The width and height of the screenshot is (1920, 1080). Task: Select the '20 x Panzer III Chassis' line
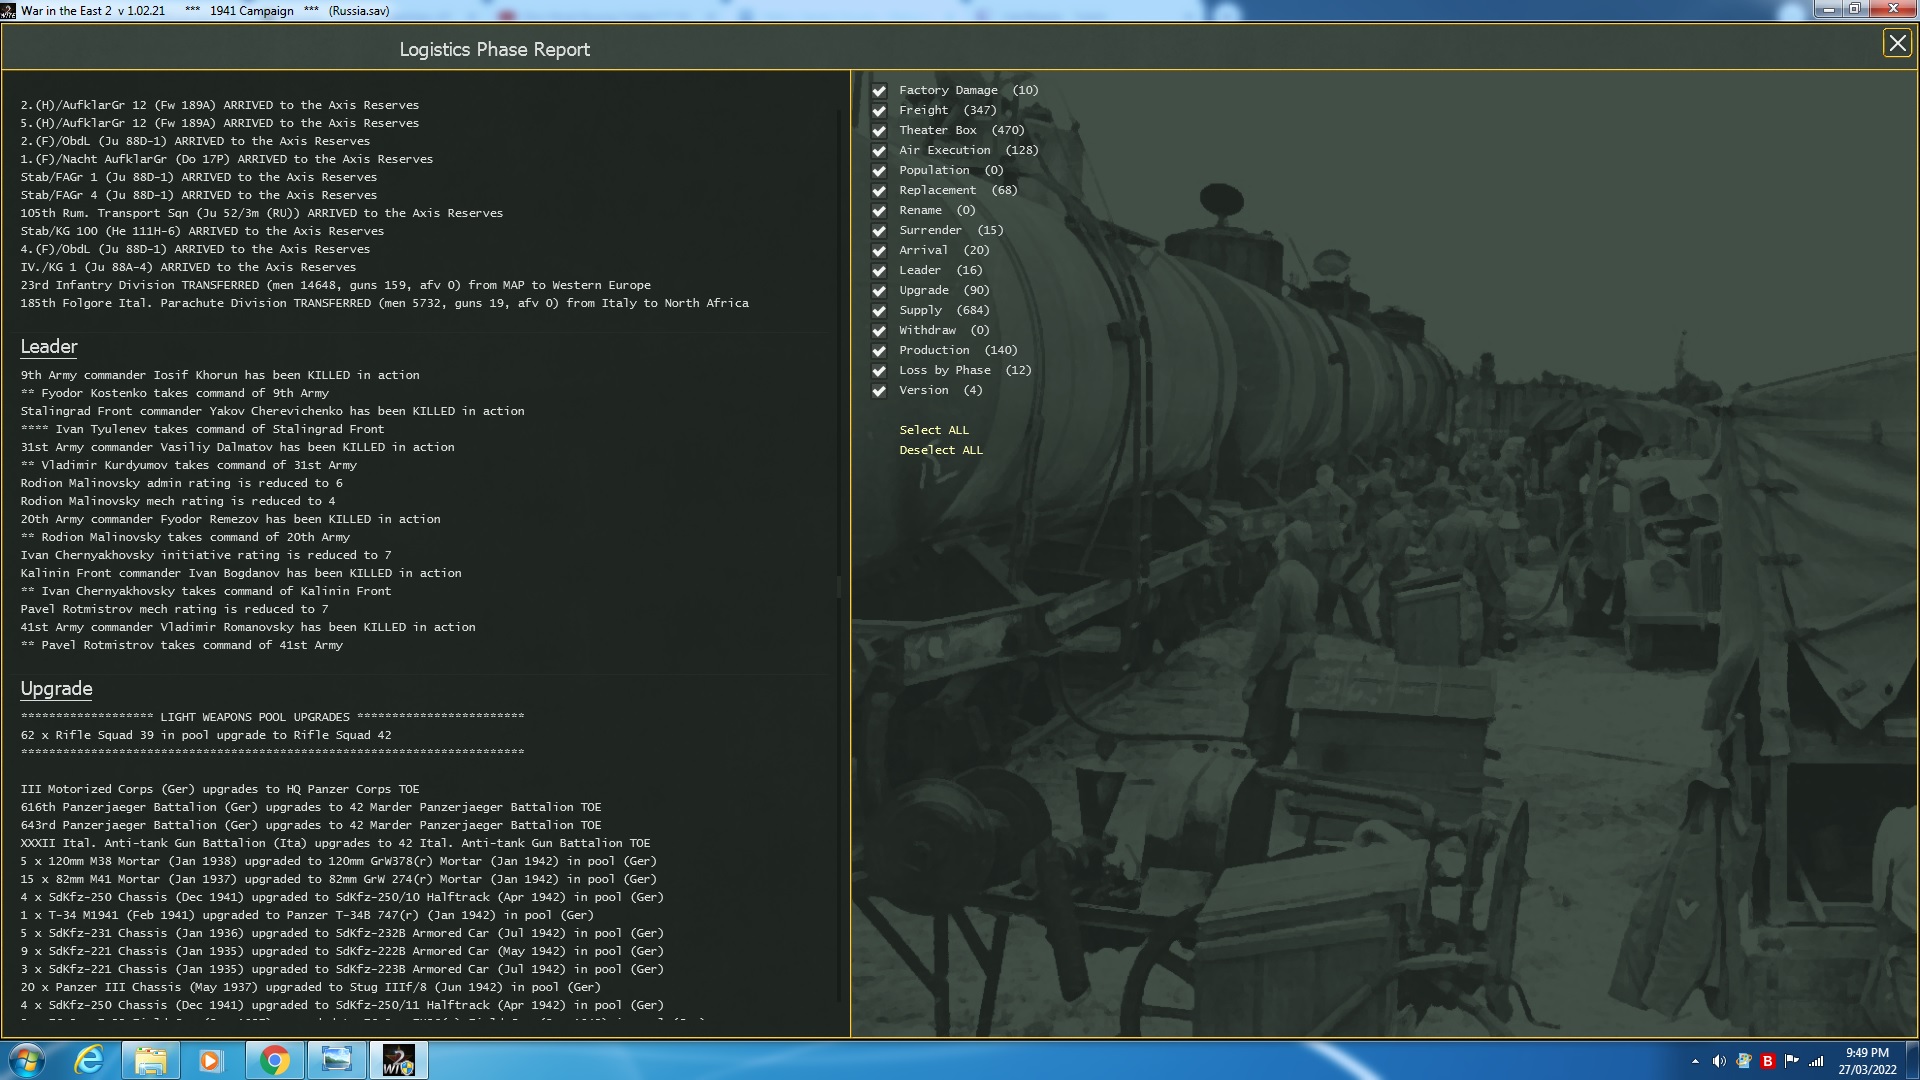click(x=311, y=987)
